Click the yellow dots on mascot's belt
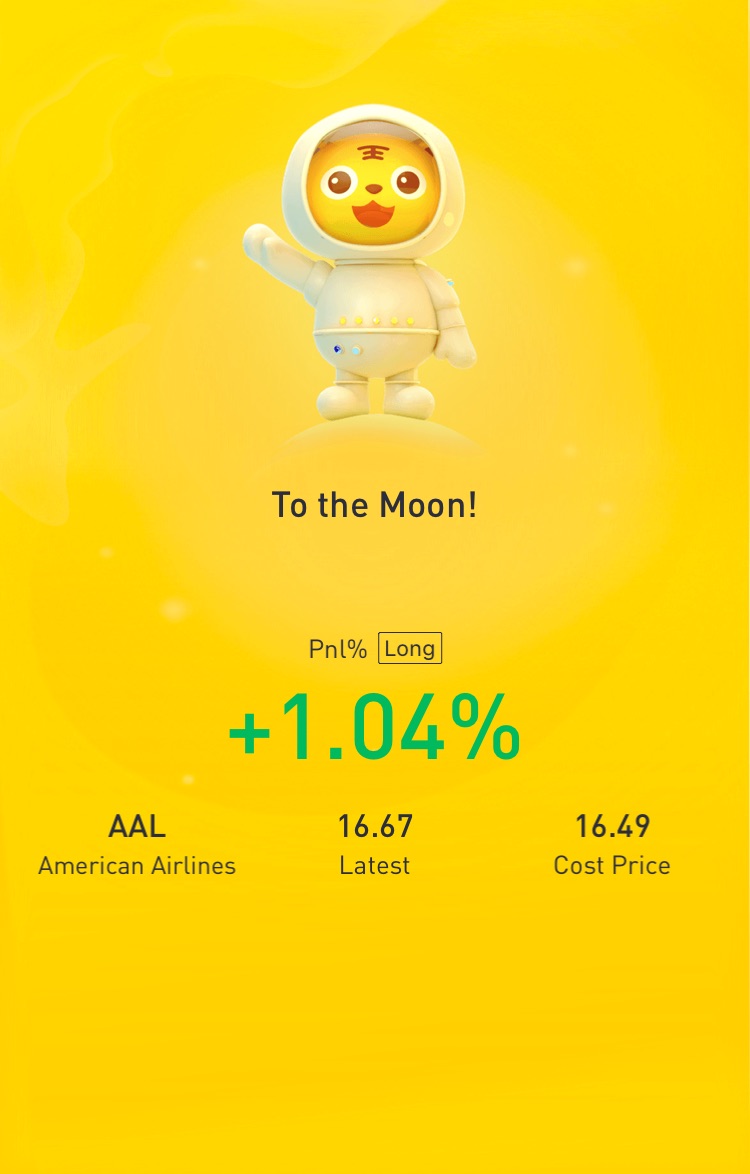This screenshot has height=1174, width=750. click(x=376, y=321)
